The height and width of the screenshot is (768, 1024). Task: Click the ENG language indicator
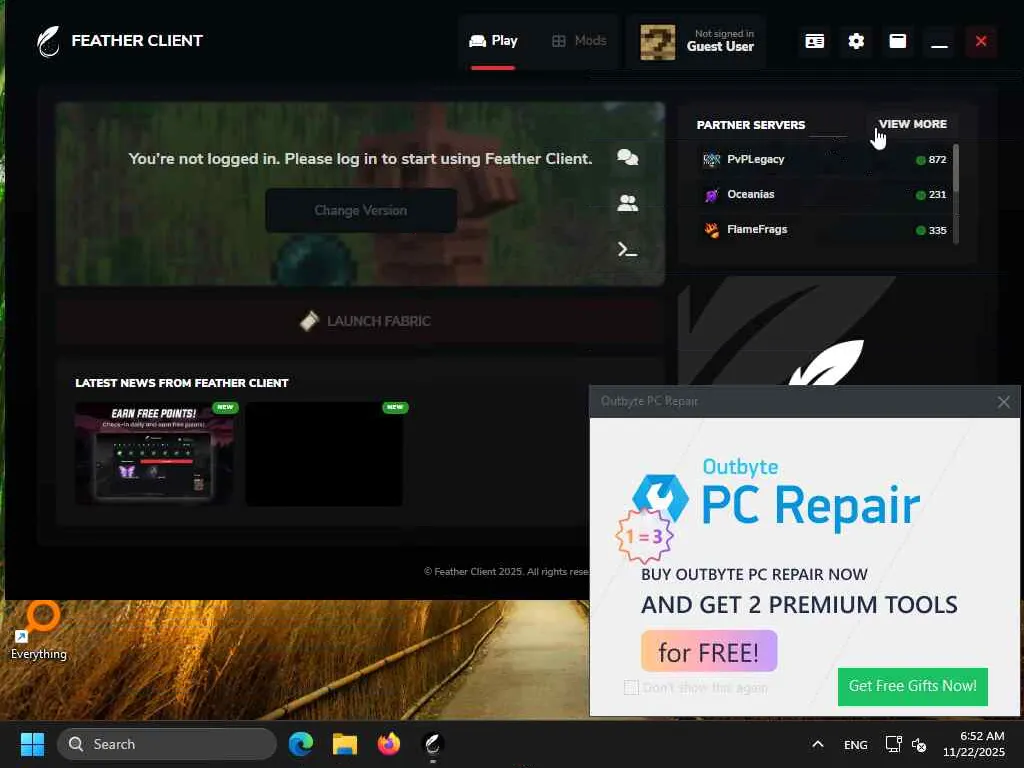pyautogui.click(x=856, y=744)
